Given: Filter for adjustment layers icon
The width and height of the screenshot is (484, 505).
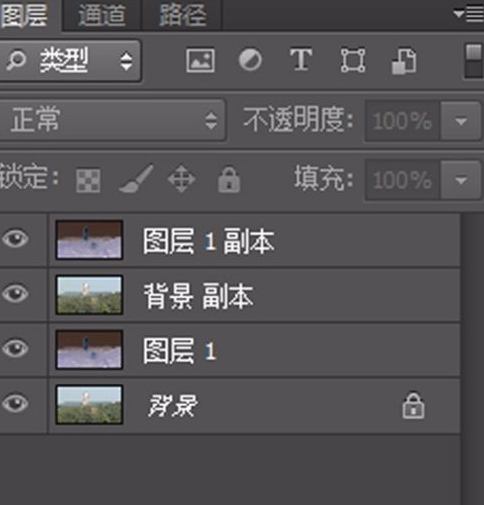Looking at the screenshot, I should pos(250,60).
